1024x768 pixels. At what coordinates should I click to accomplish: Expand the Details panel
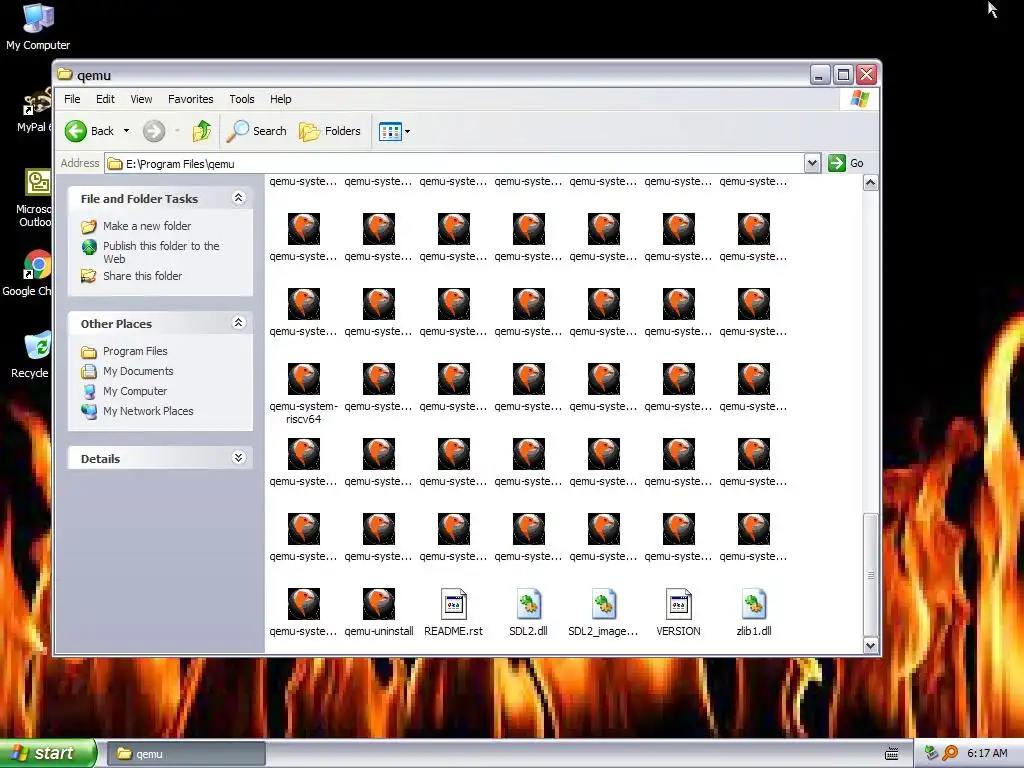click(x=238, y=458)
